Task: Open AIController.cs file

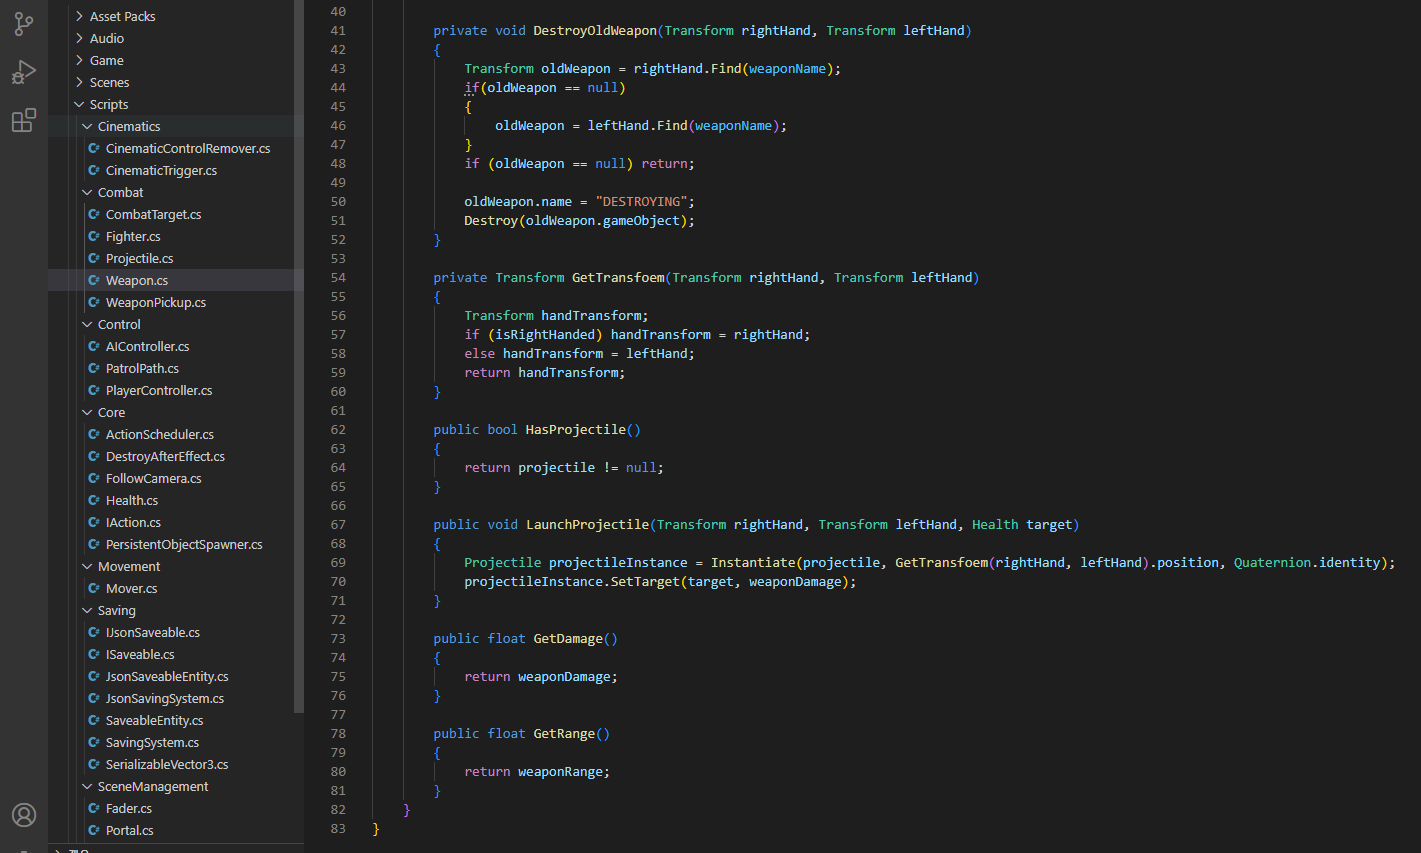Action: click(x=147, y=346)
